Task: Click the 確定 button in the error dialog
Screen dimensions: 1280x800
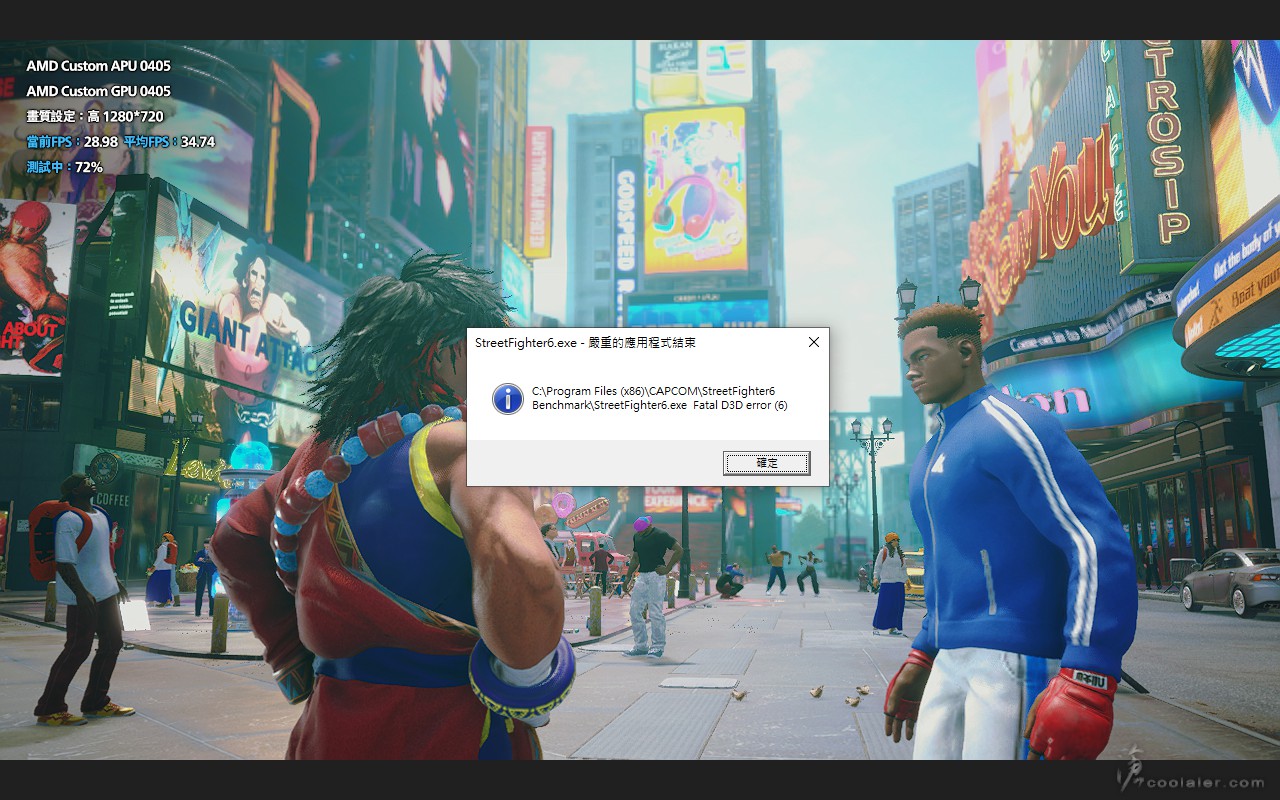Action: tap(767, 463)
